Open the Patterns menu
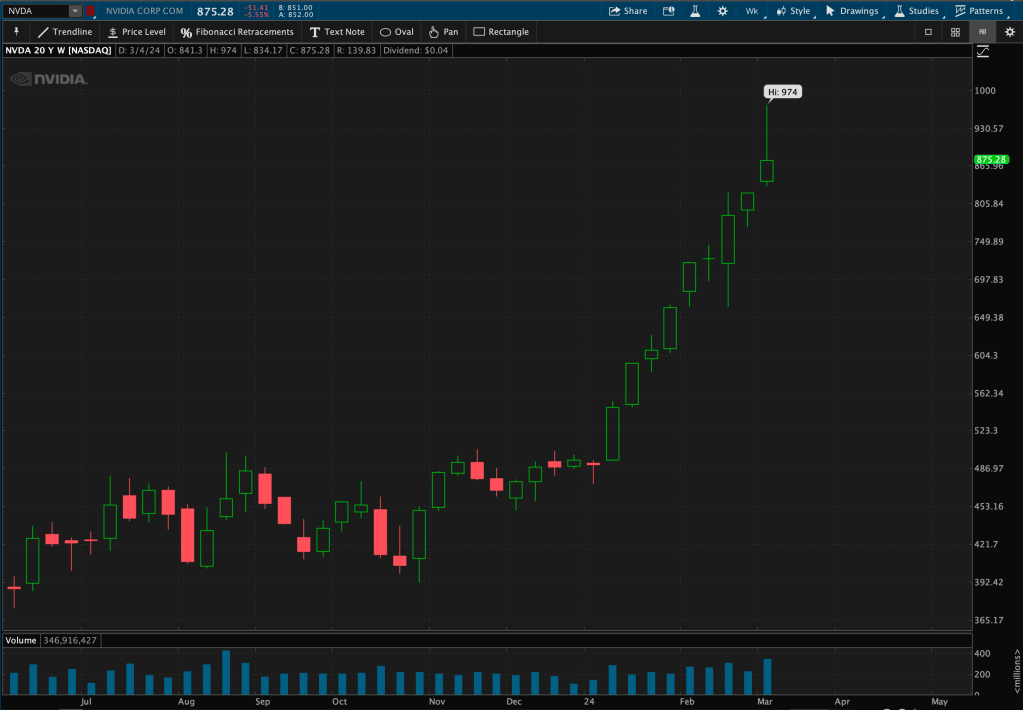 pos(979,11)
